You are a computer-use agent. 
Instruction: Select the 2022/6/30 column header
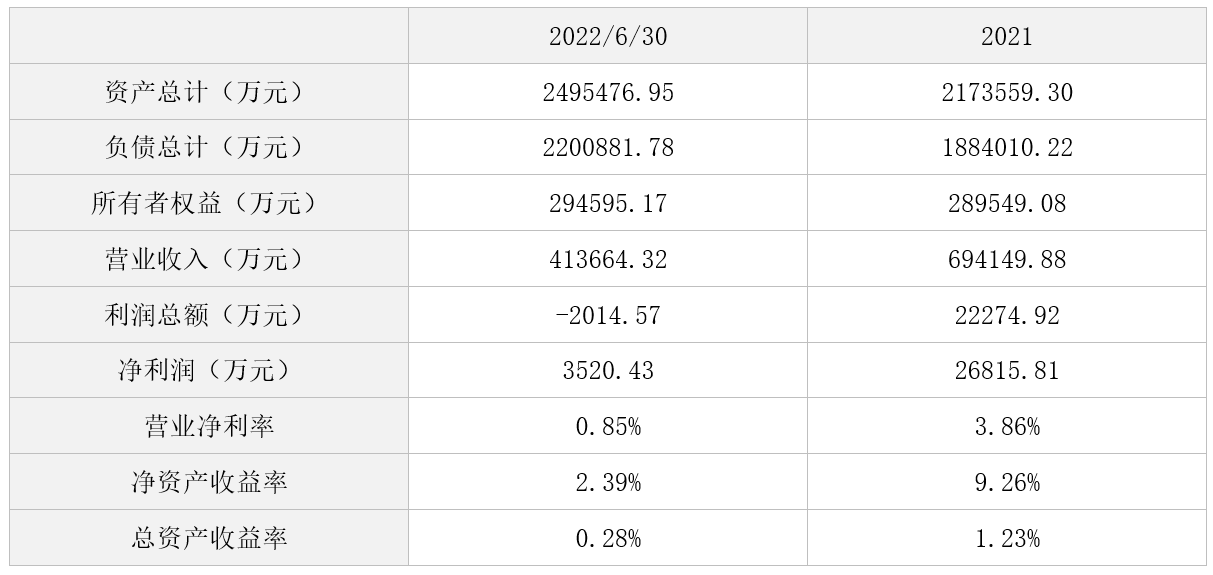pos(608,36)
